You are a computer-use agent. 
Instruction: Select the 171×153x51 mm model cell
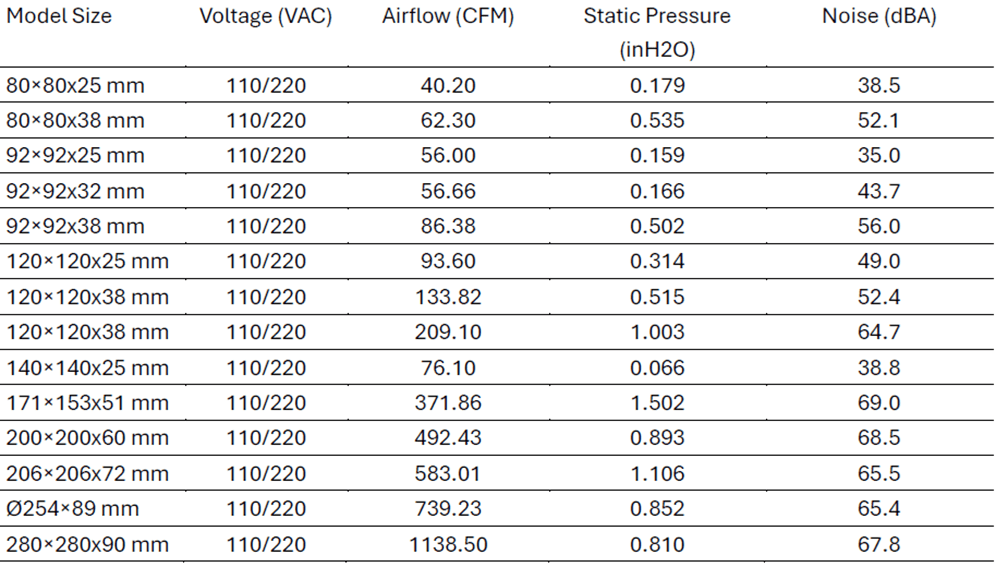85,403
